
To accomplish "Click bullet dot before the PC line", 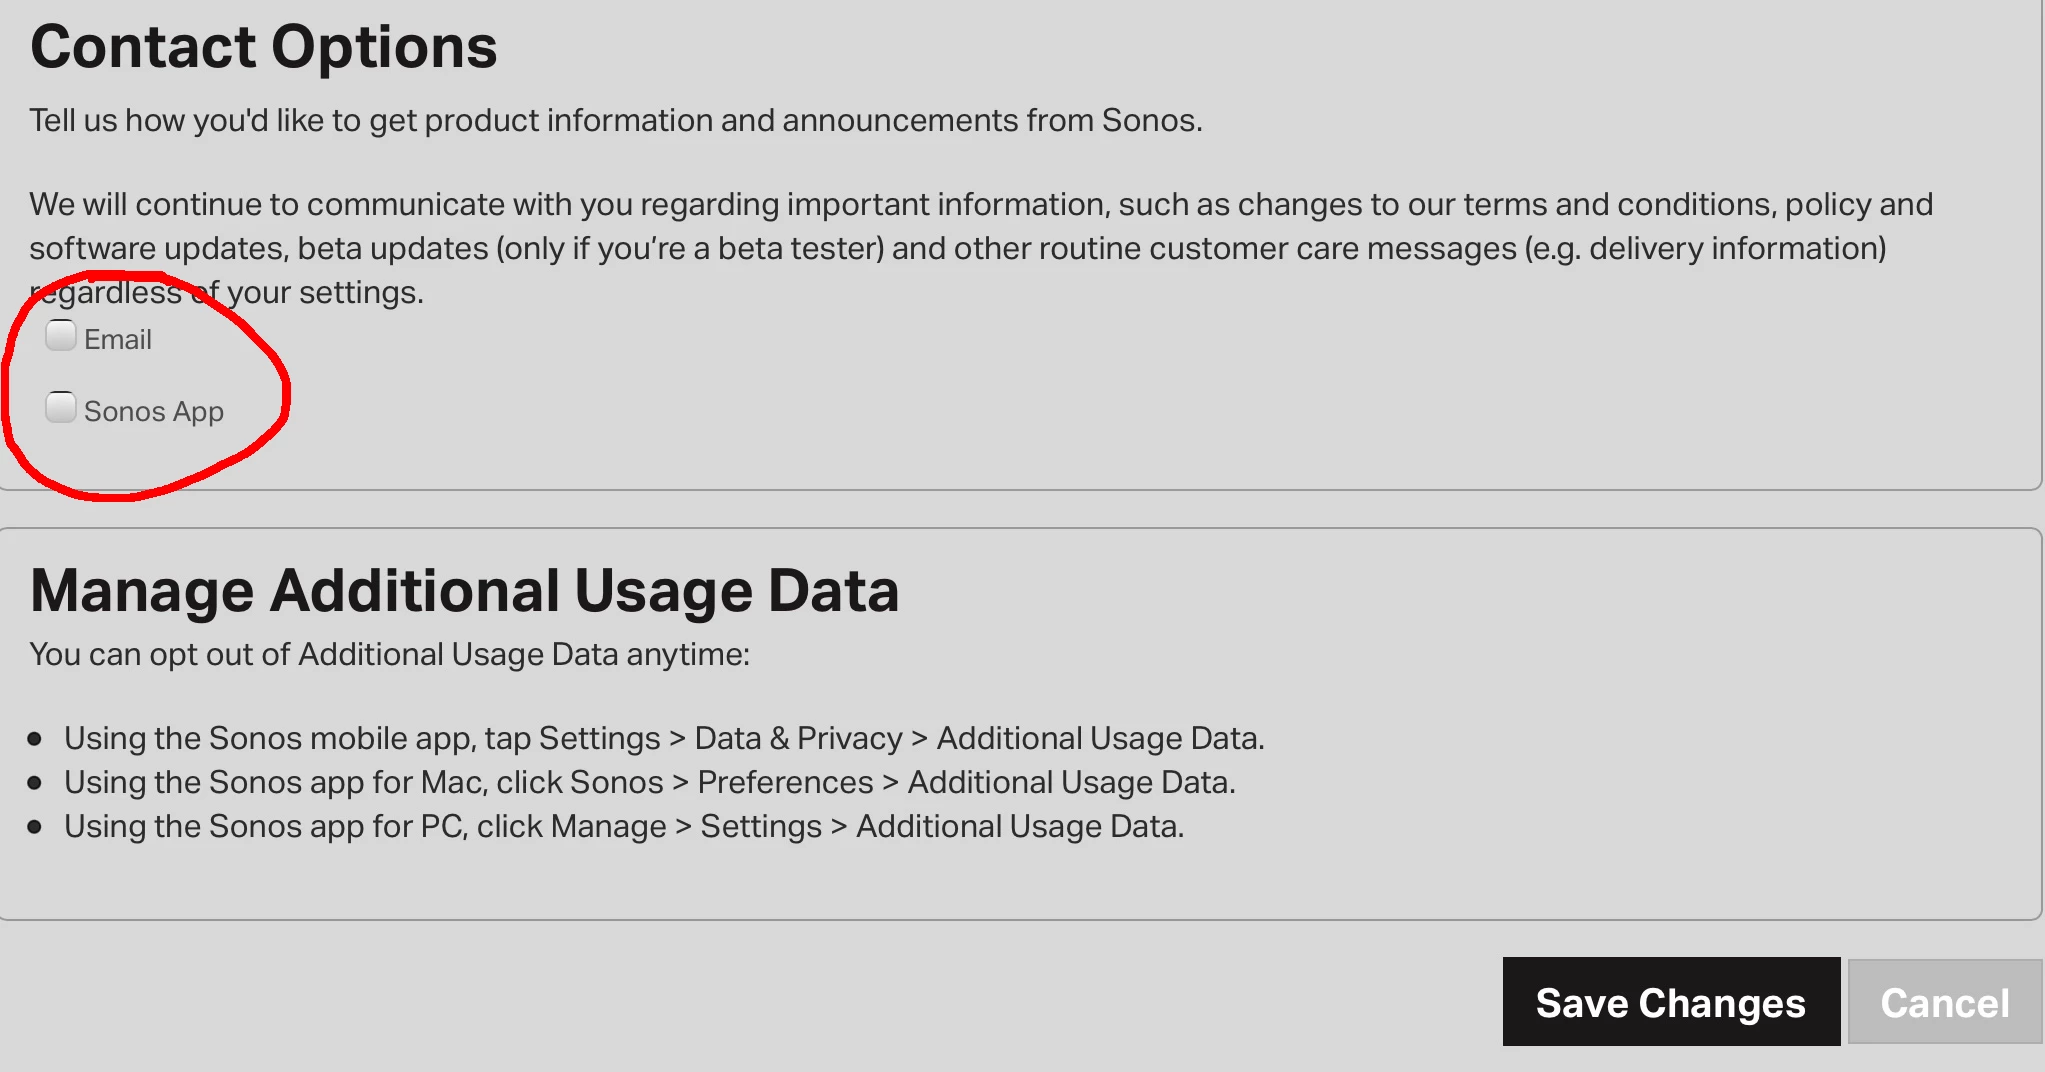I will point(35,827).
